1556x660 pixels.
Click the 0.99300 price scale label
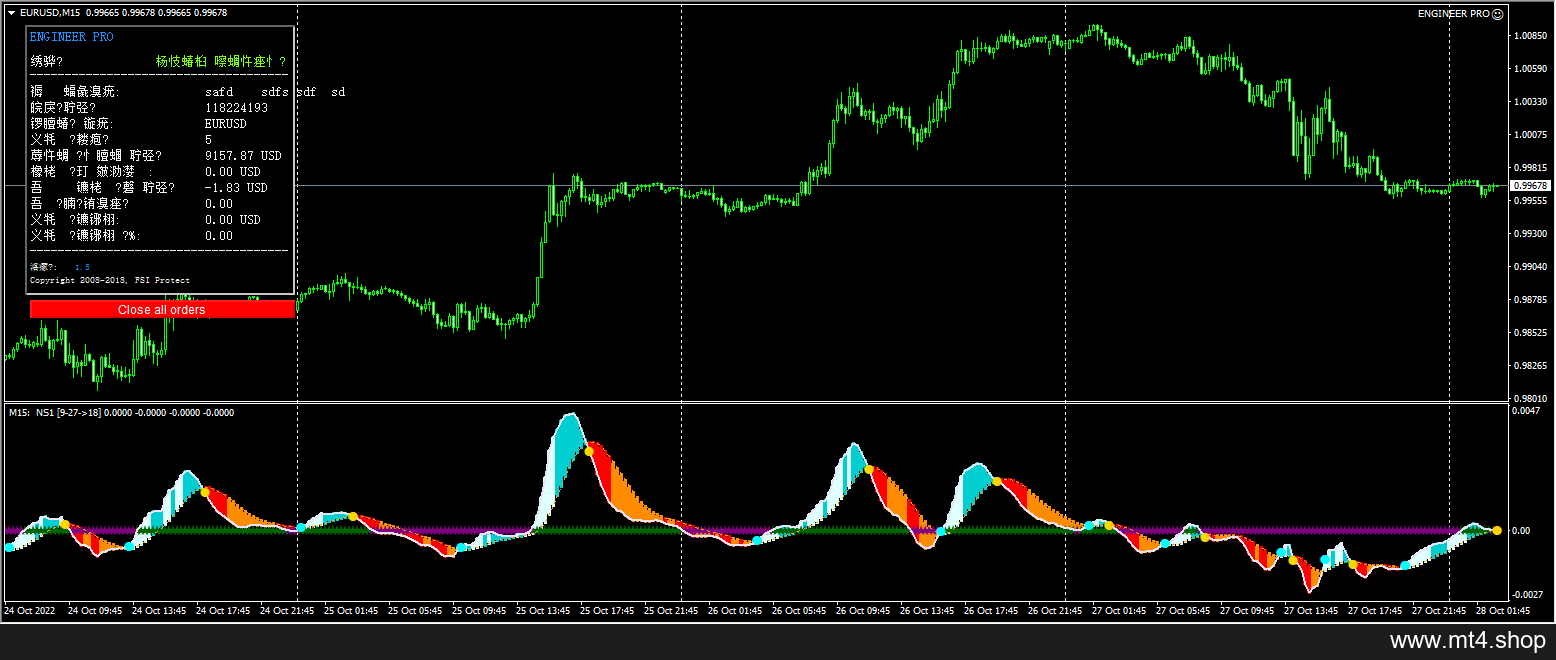(1532, 234)
